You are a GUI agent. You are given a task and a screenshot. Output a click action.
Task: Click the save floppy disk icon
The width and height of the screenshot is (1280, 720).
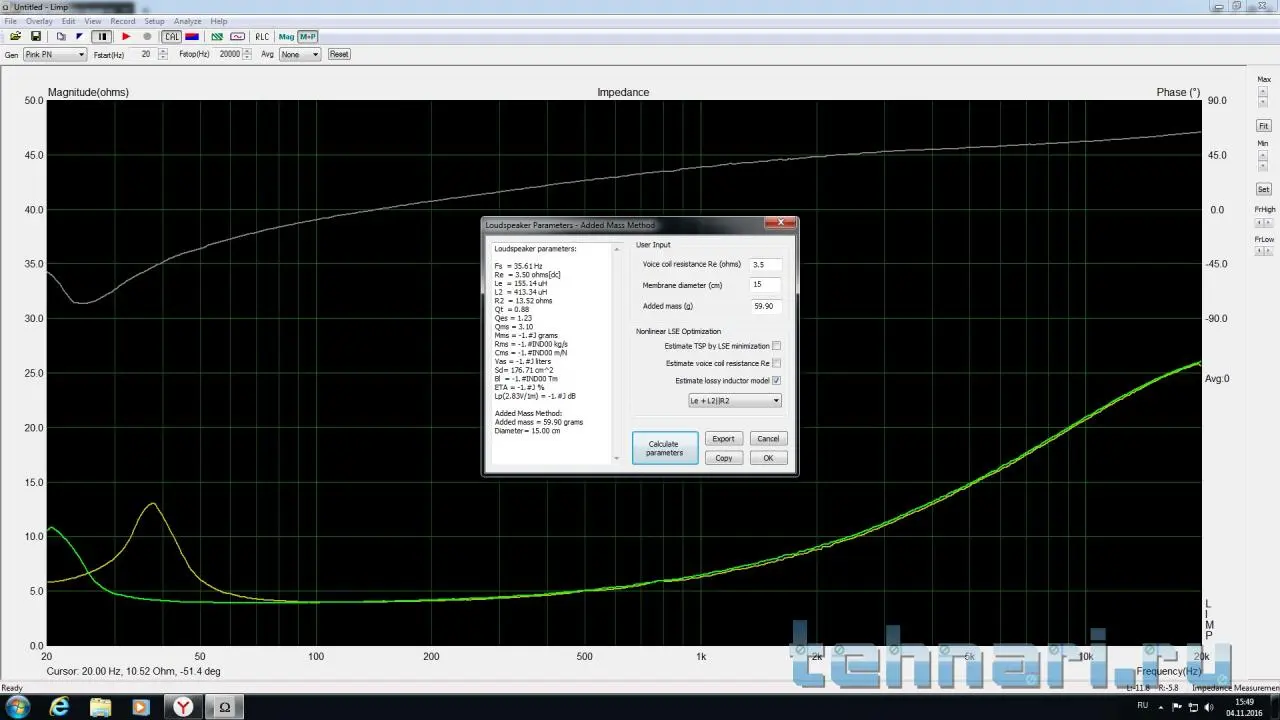click(36, 37)
